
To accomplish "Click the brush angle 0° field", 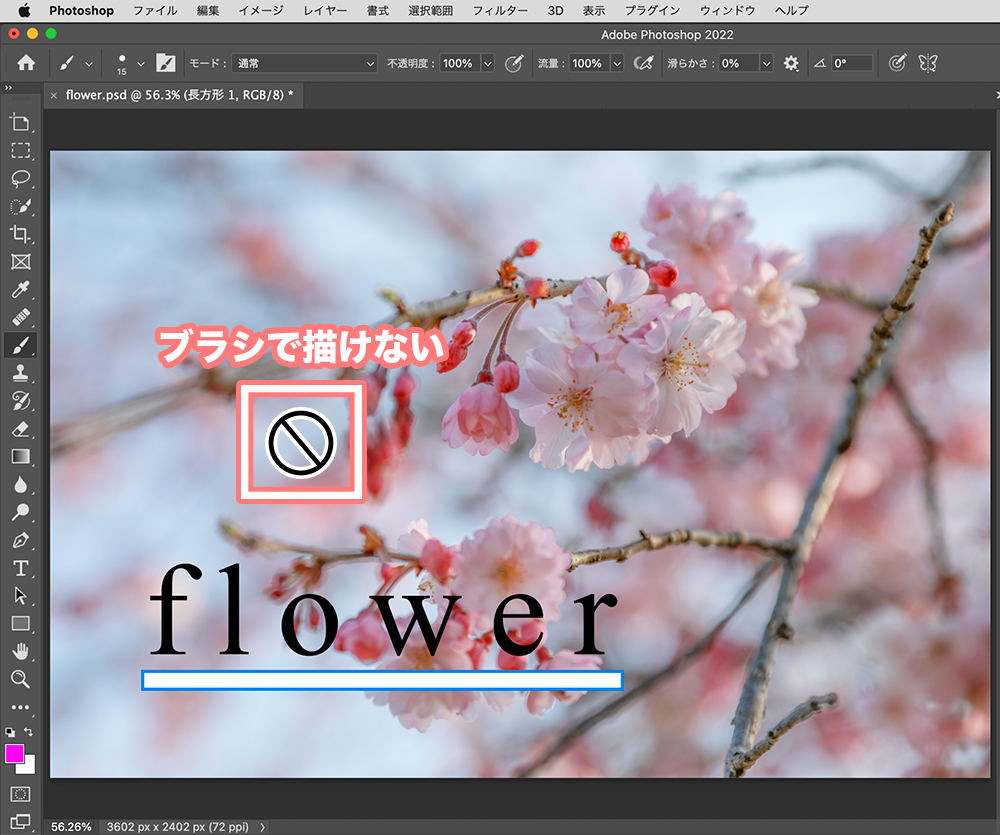I will click(x=851, y=63).
